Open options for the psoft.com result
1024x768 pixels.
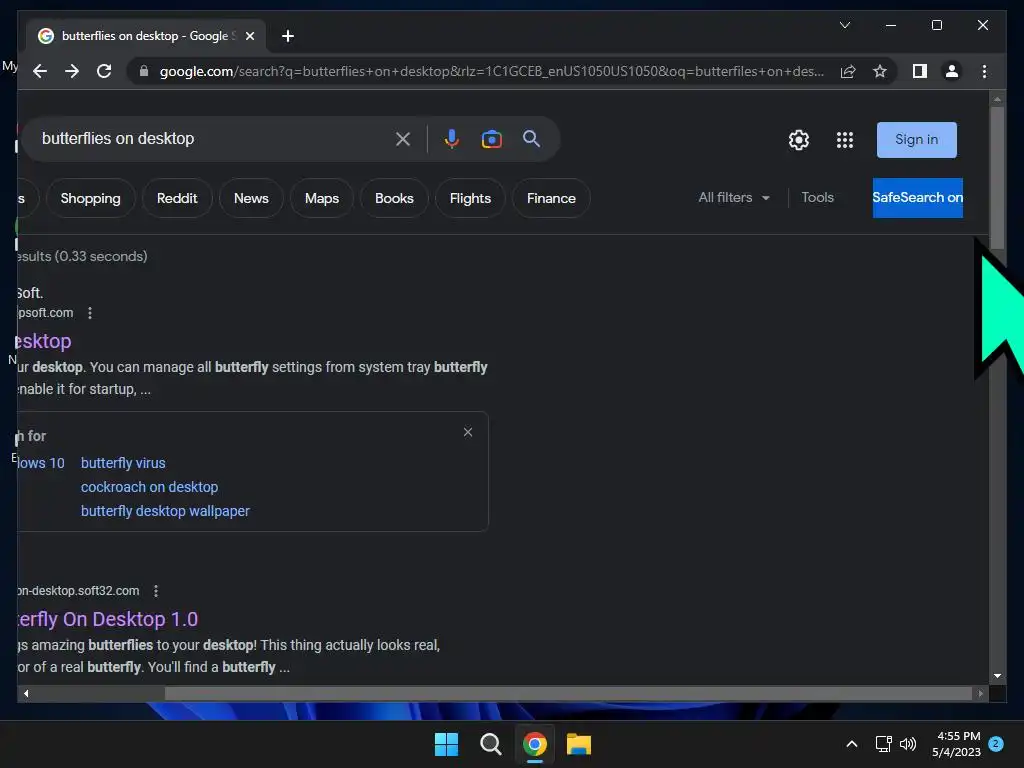pos(90,313)
